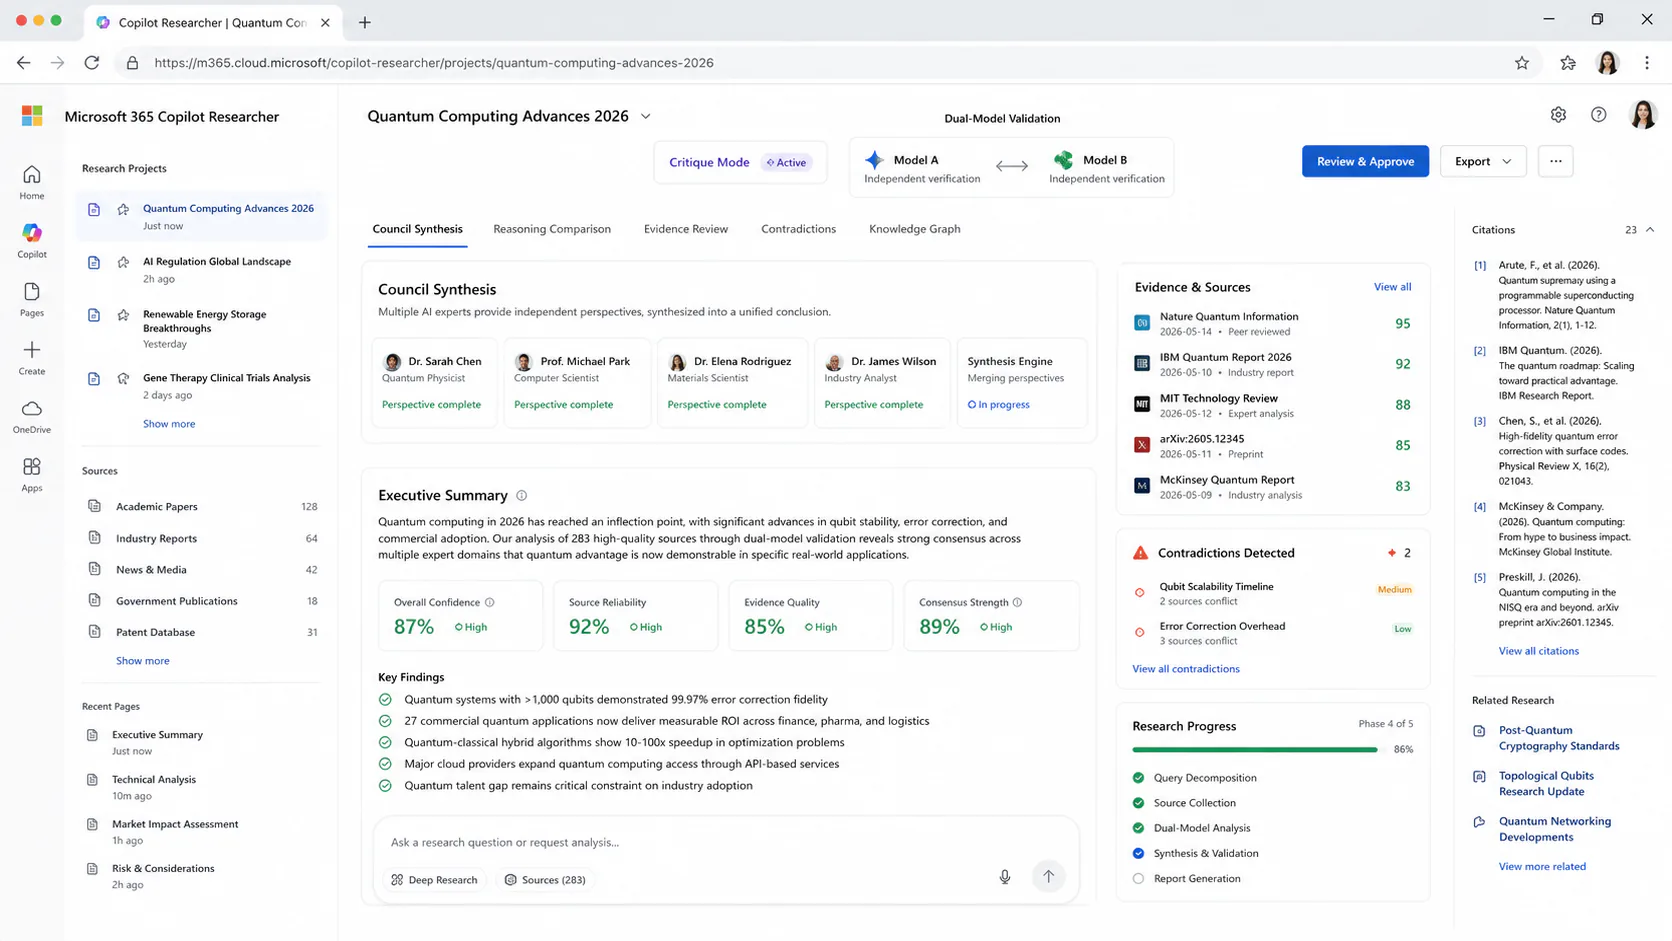This screenshot has width=1672, height=941.
Task: Open the settings gear icon
Action: tap(1558, 115)
